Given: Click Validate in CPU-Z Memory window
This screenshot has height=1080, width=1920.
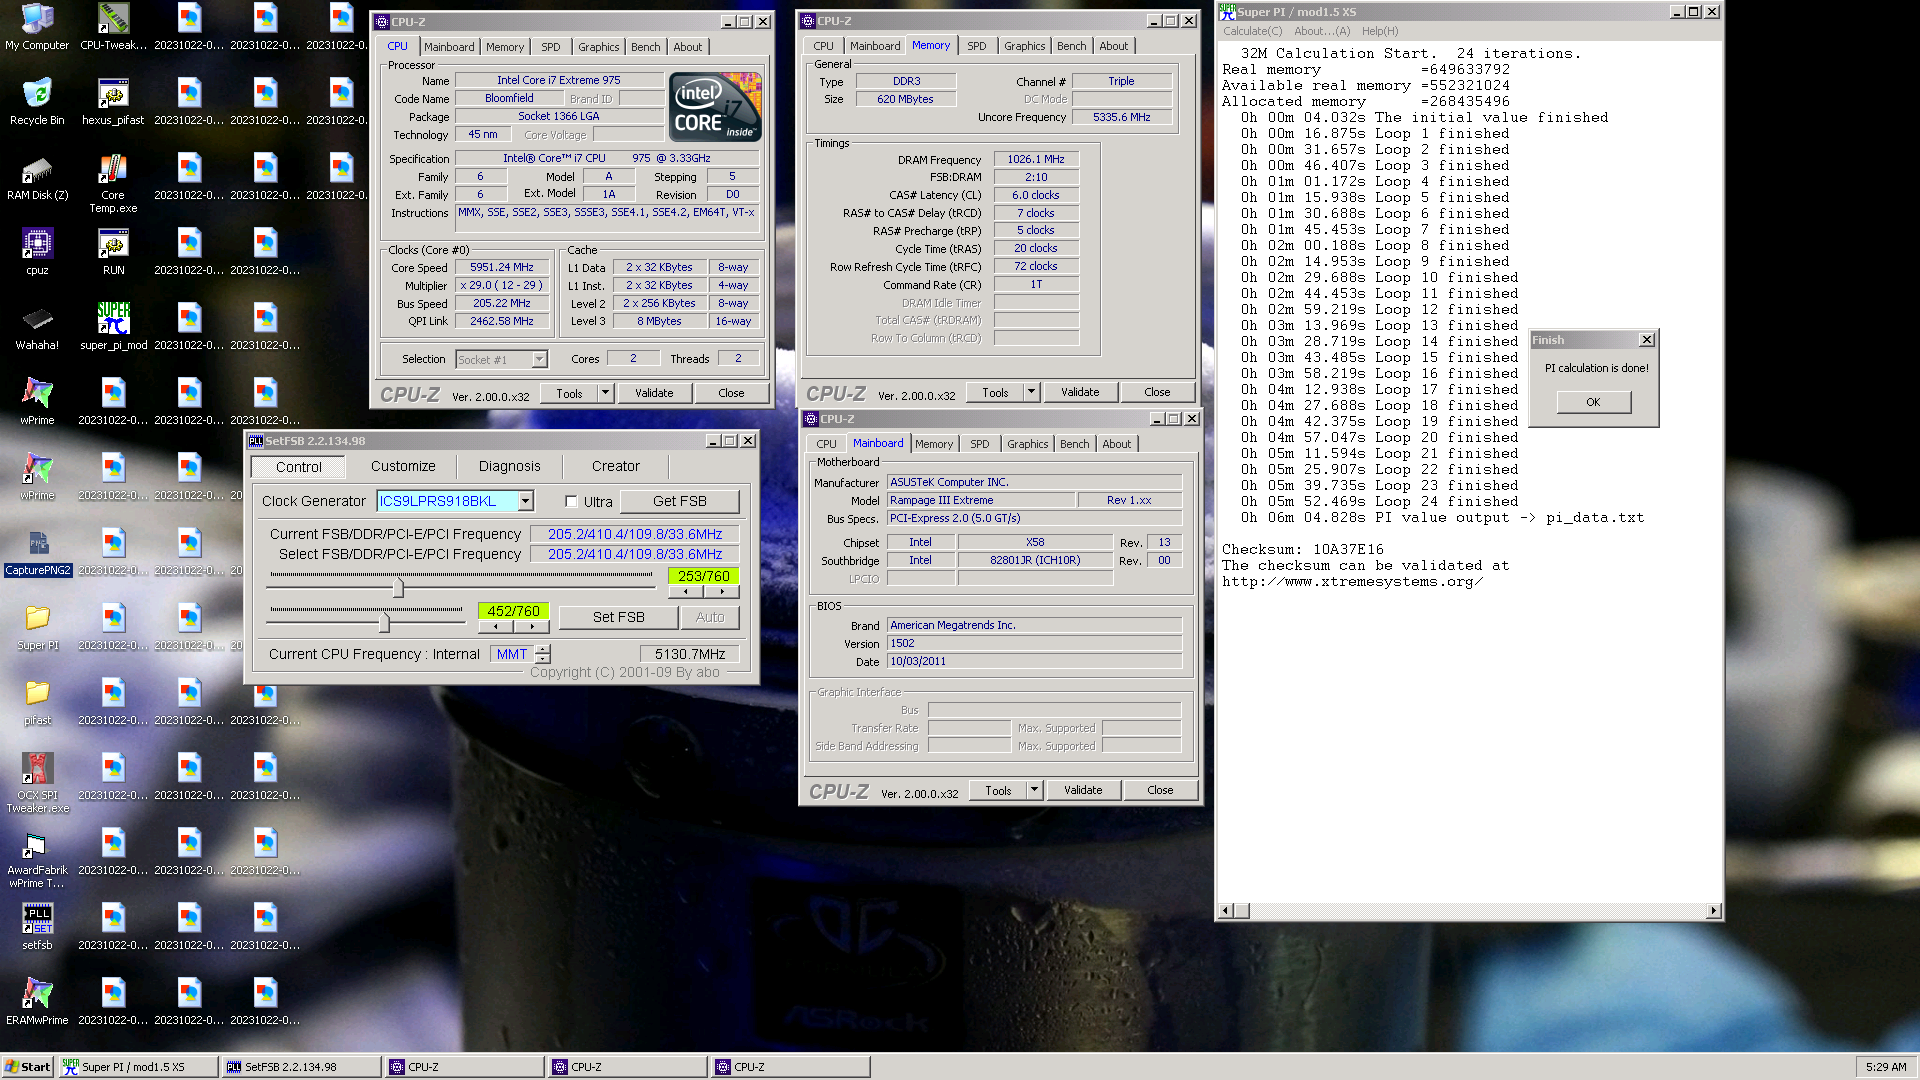Looking at the screenshot, I should click(x=1080, y=392).
